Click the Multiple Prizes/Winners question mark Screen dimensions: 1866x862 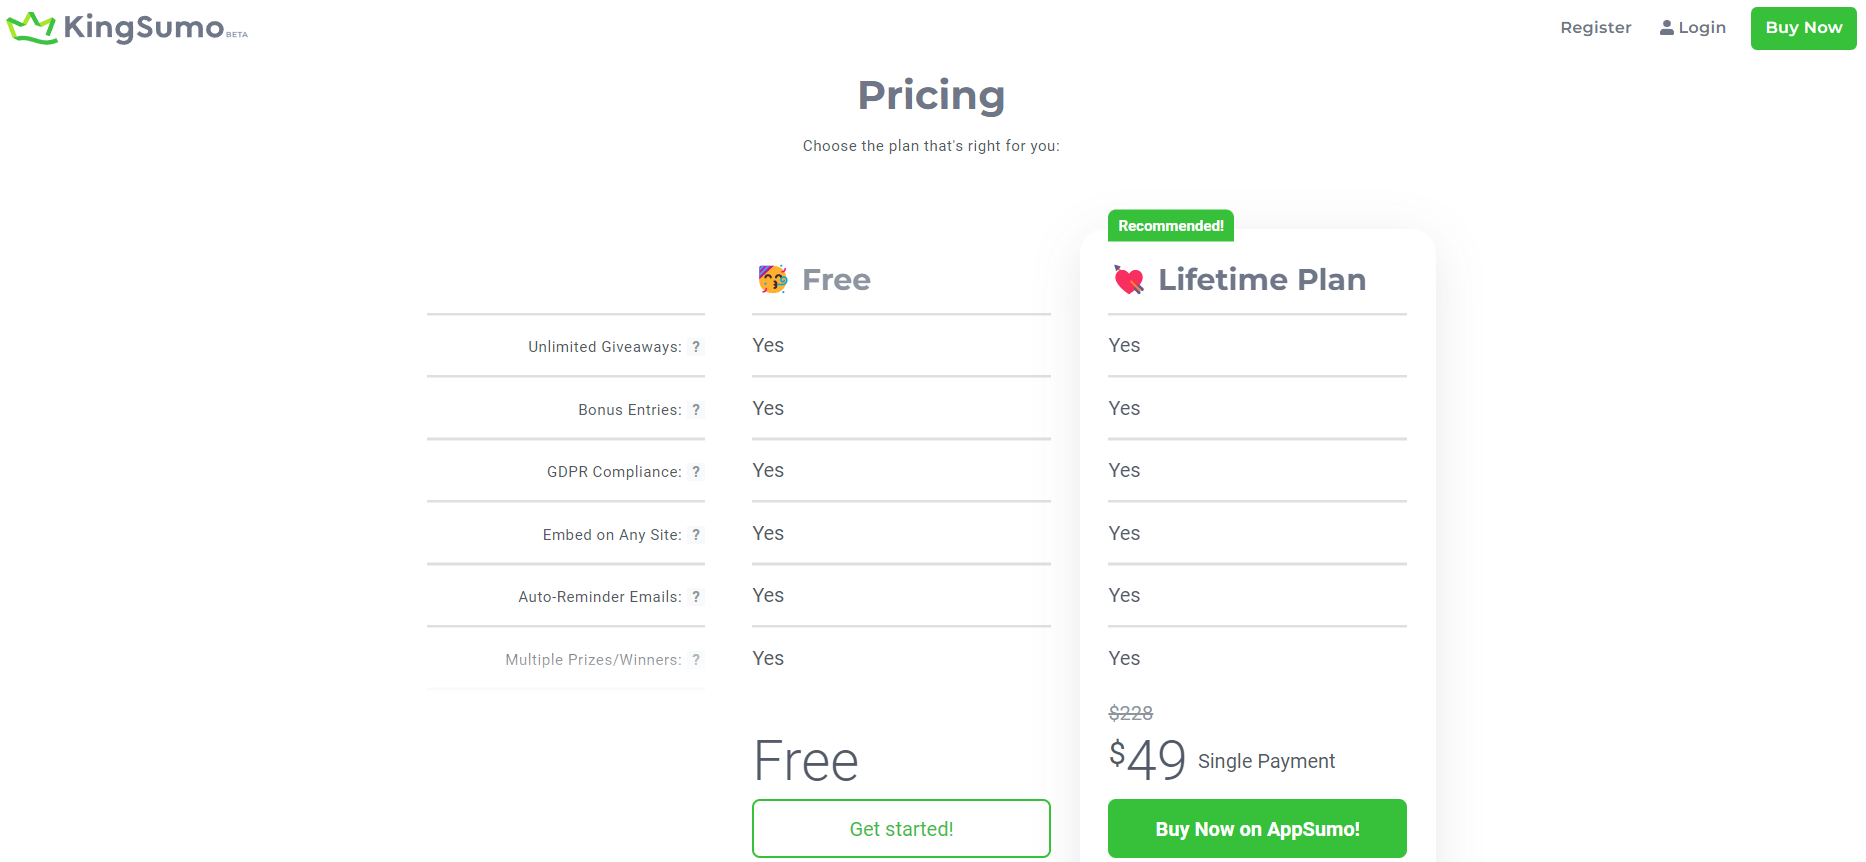pyautogui.click(x=696, y=660)
